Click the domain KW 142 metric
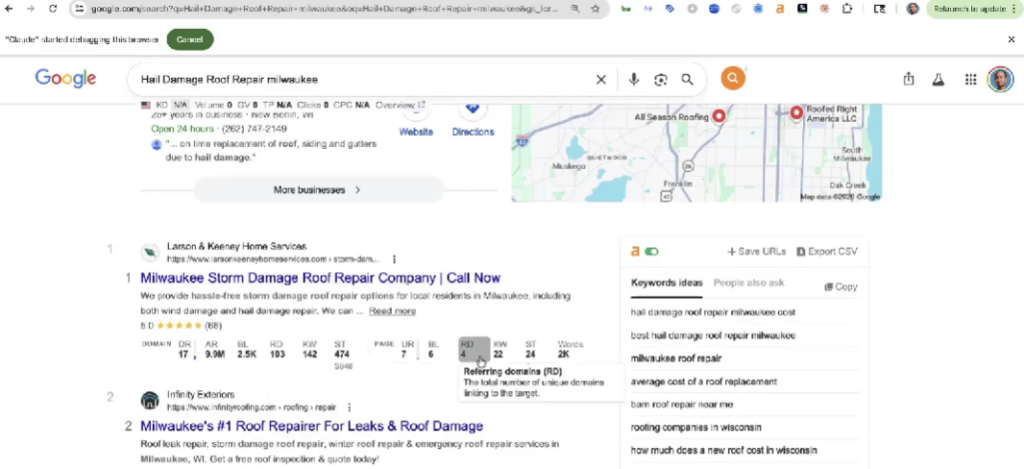This screenshot has width=1024, height=469. [310, 349]
